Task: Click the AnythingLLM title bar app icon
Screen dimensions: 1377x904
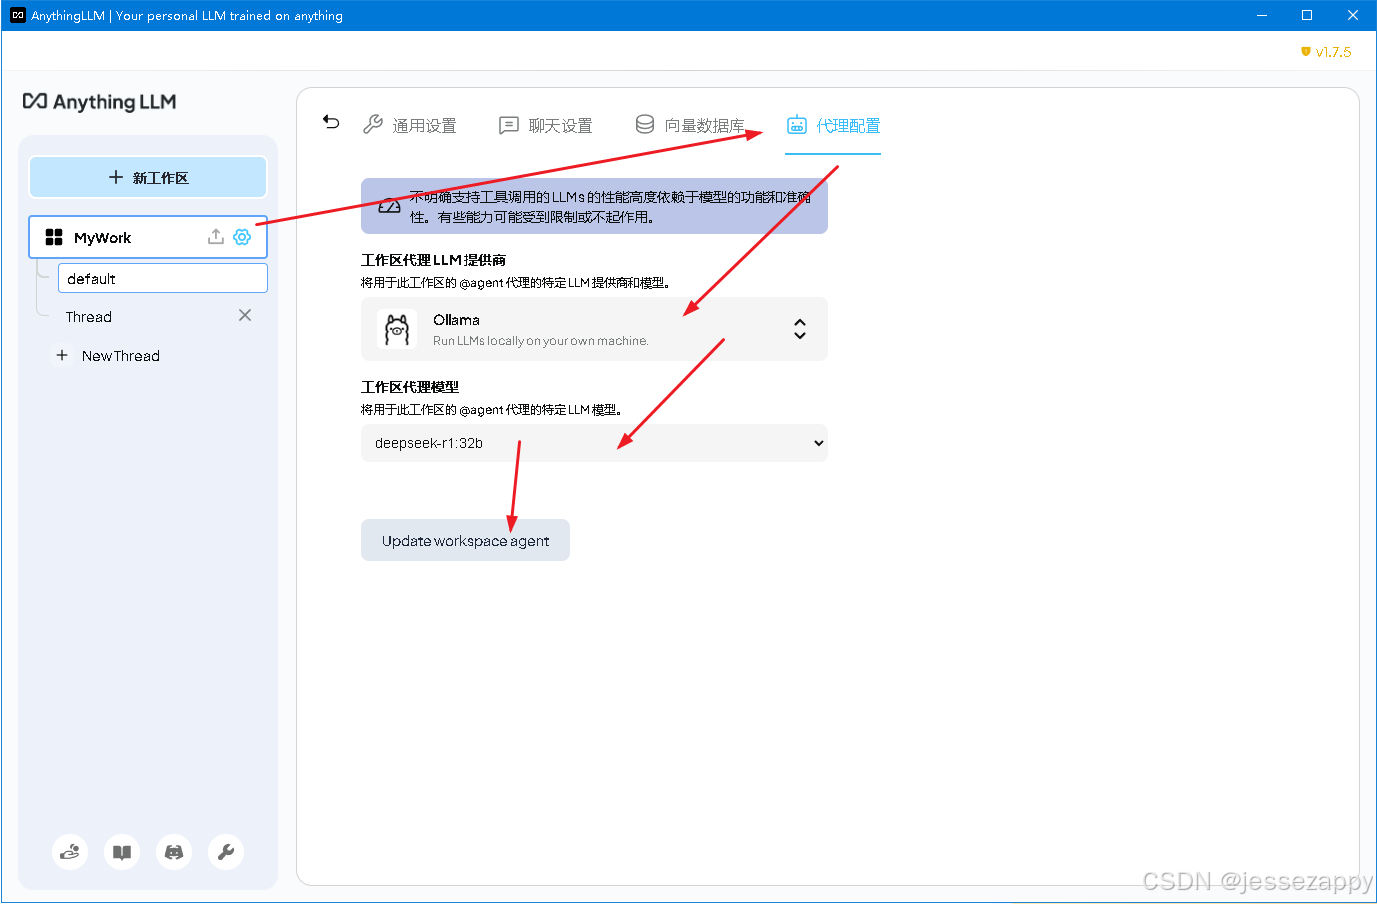Action: [17, 15]
